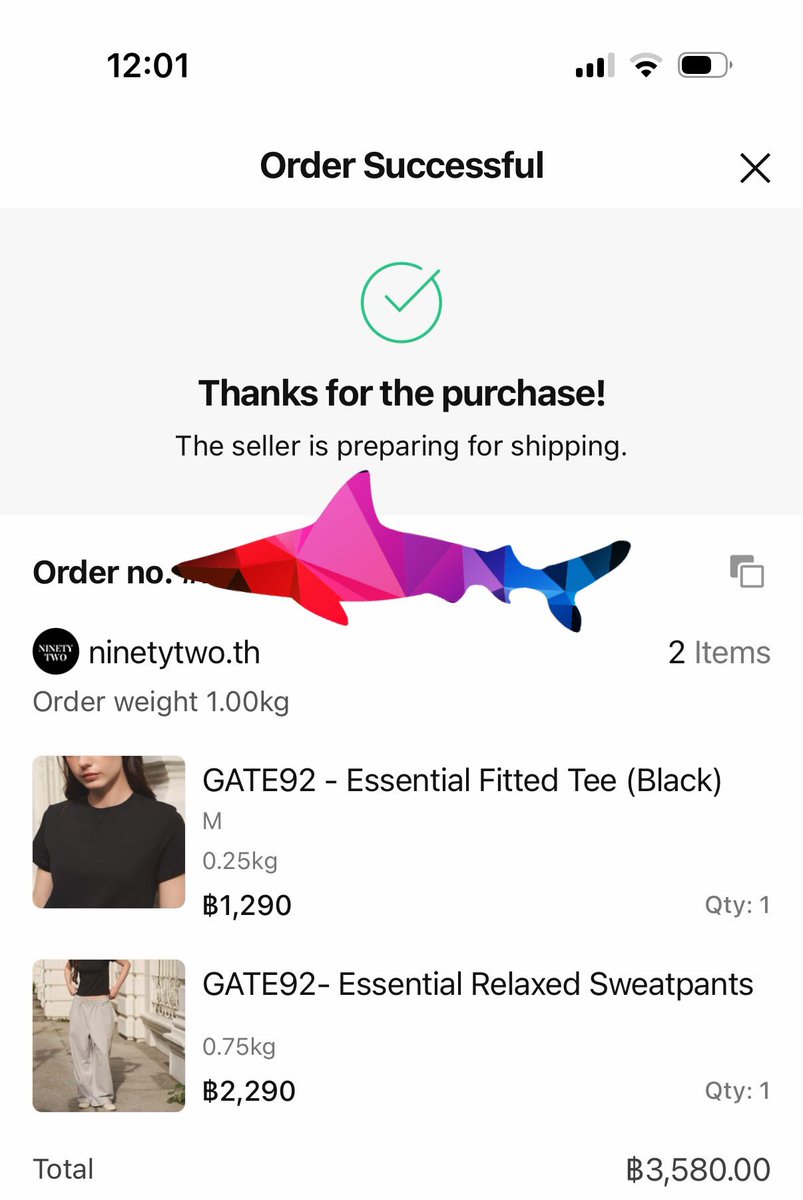
Task: Tap the Thanks for the purchase heading
Action: click(402, 394)
